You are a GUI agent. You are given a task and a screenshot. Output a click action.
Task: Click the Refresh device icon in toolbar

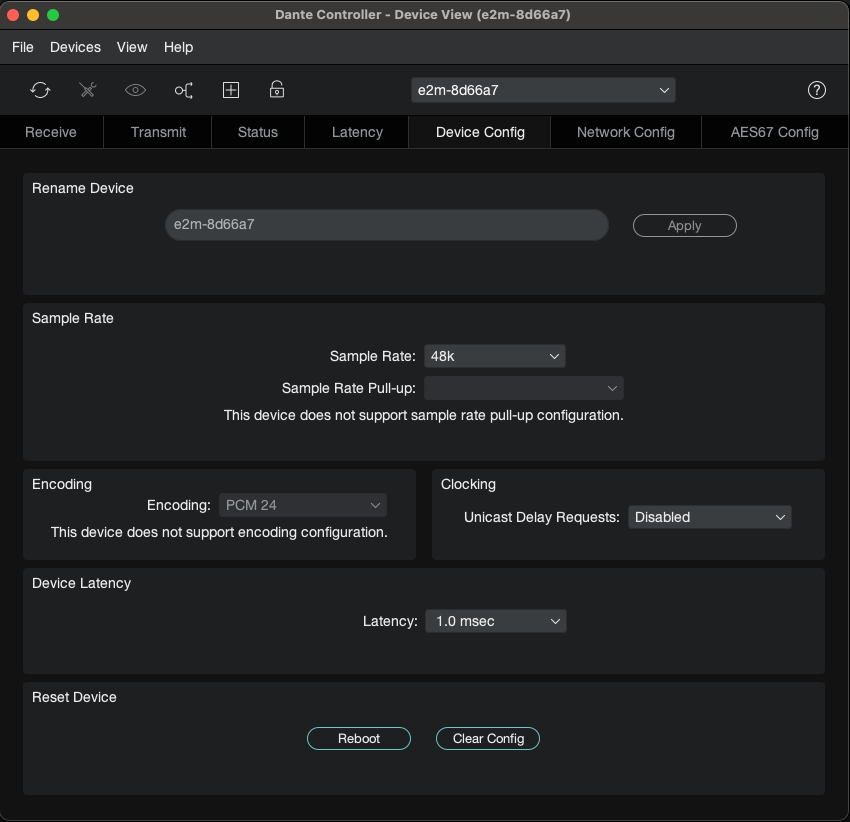click(x=40, y=90)
